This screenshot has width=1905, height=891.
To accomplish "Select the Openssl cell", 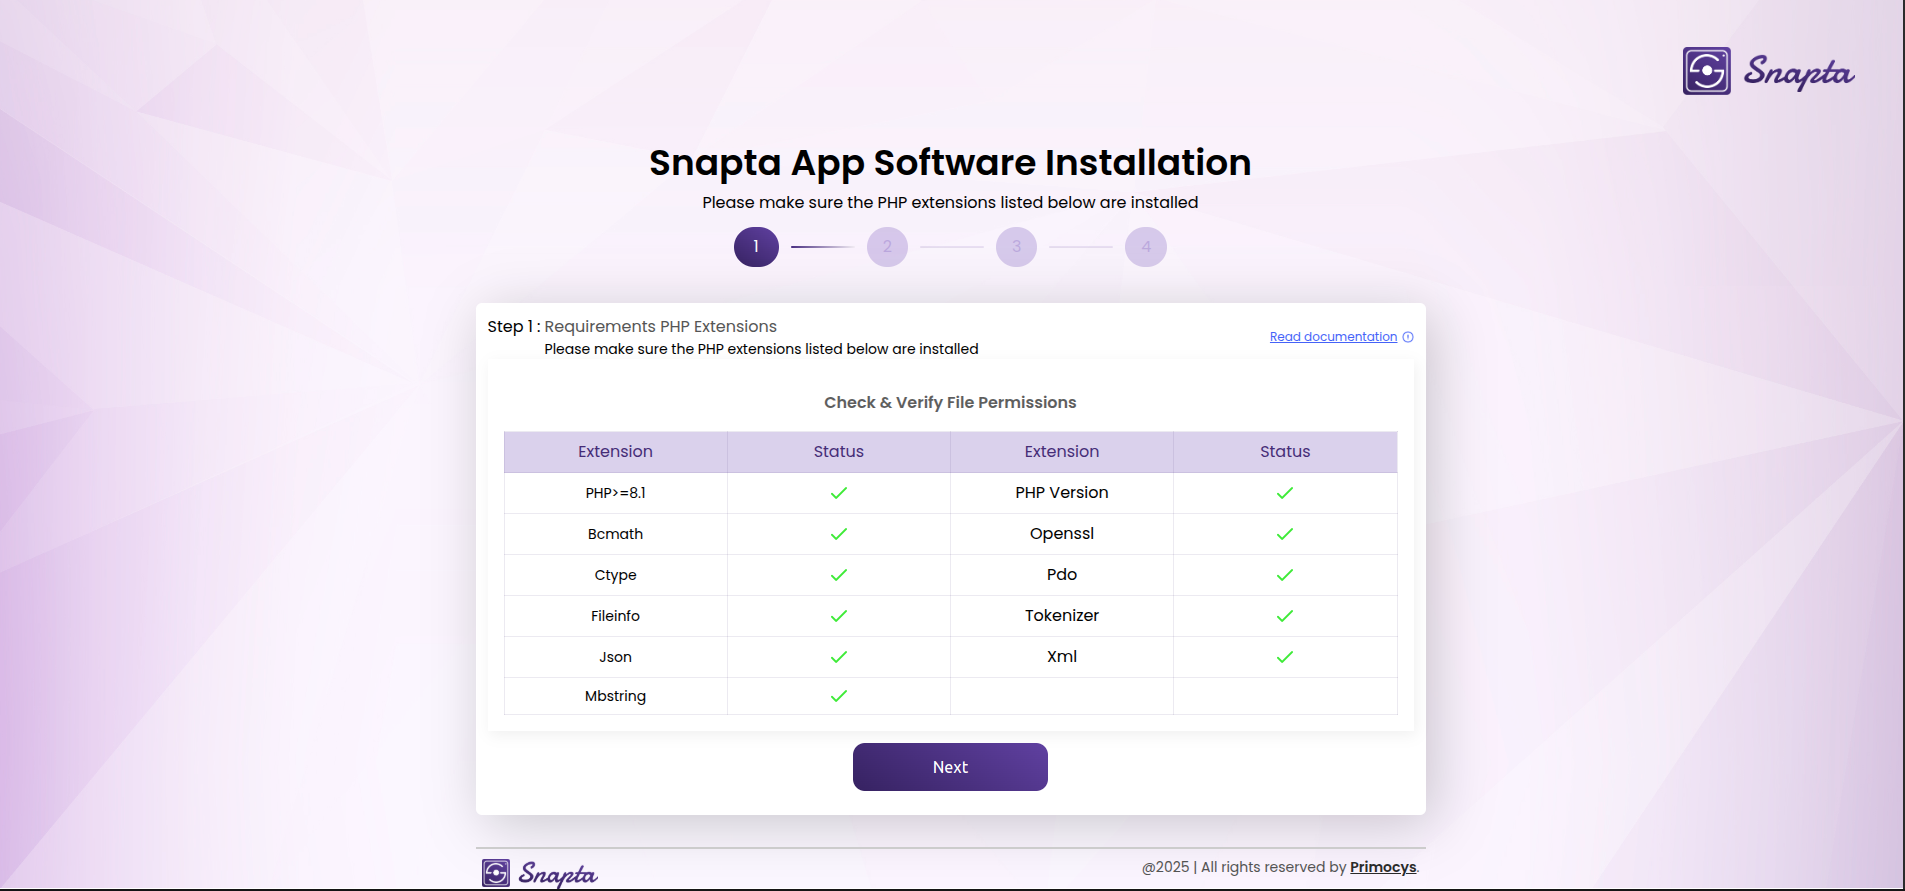I will pos(1062,534).
